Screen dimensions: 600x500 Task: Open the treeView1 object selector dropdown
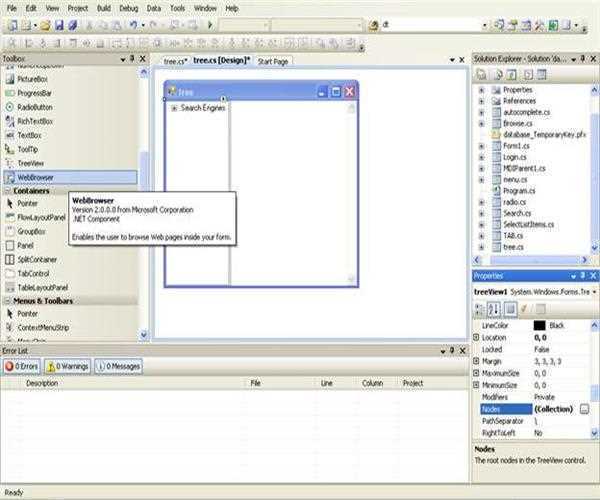point(594,292)
